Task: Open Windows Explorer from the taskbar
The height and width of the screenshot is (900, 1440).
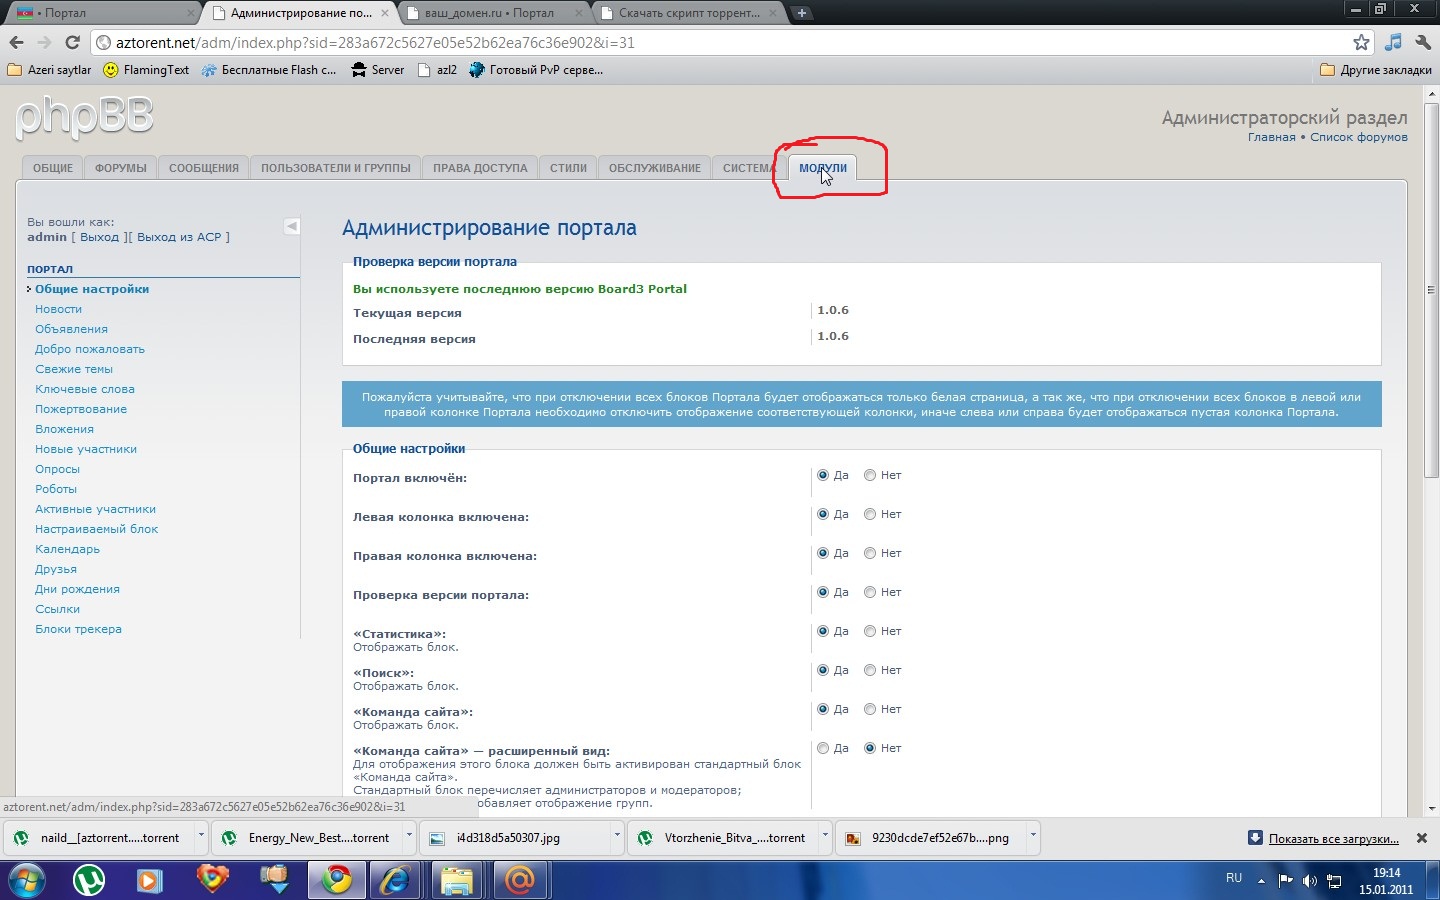Action: pos(457,880)
